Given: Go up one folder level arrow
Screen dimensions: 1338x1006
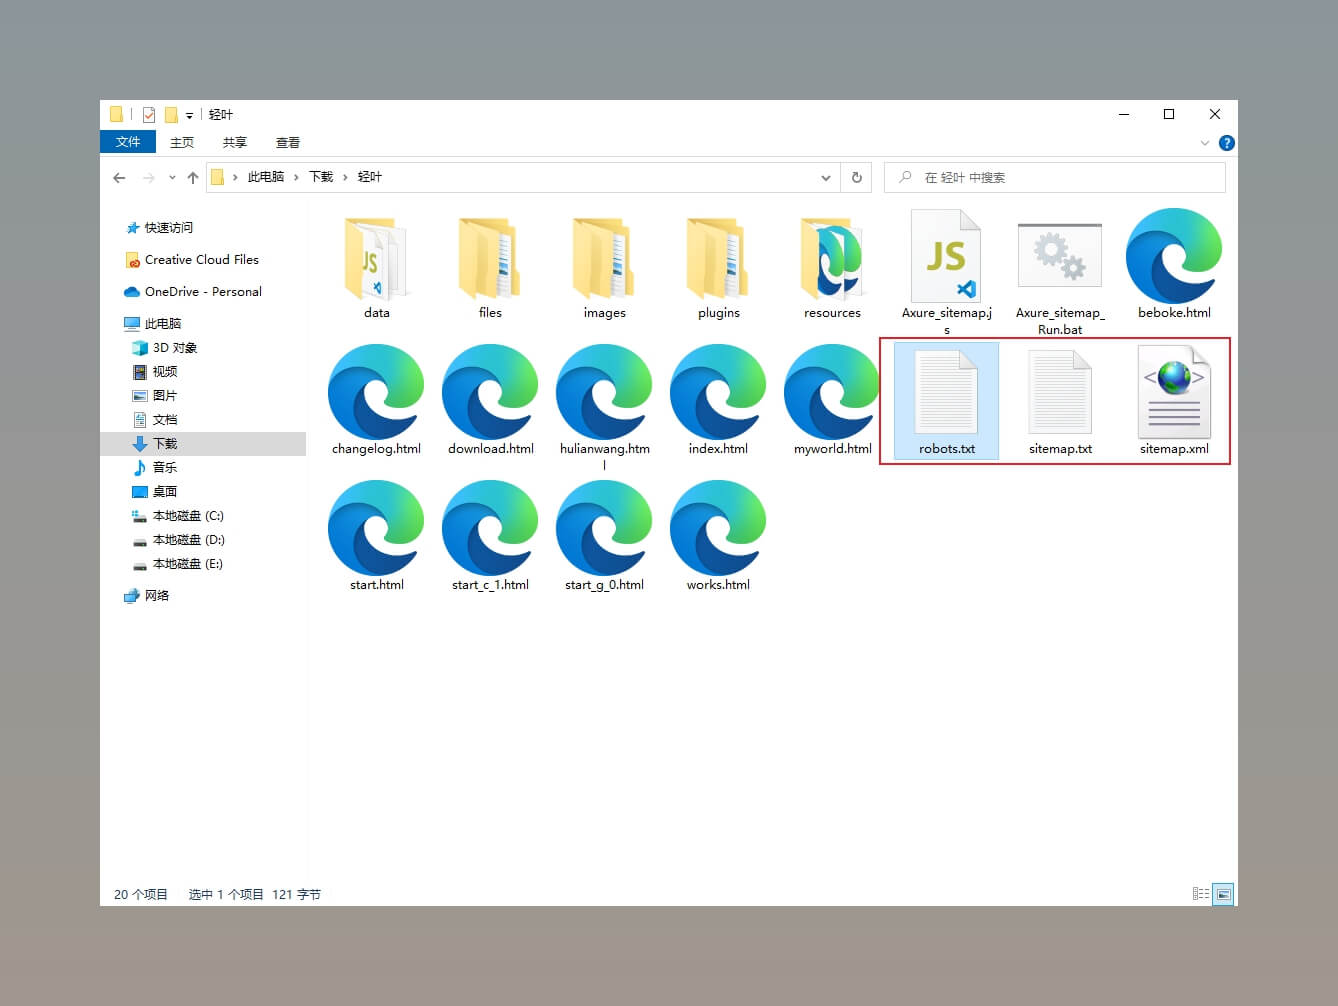Looking at the screenshot, I should click(x=193, y=177).
